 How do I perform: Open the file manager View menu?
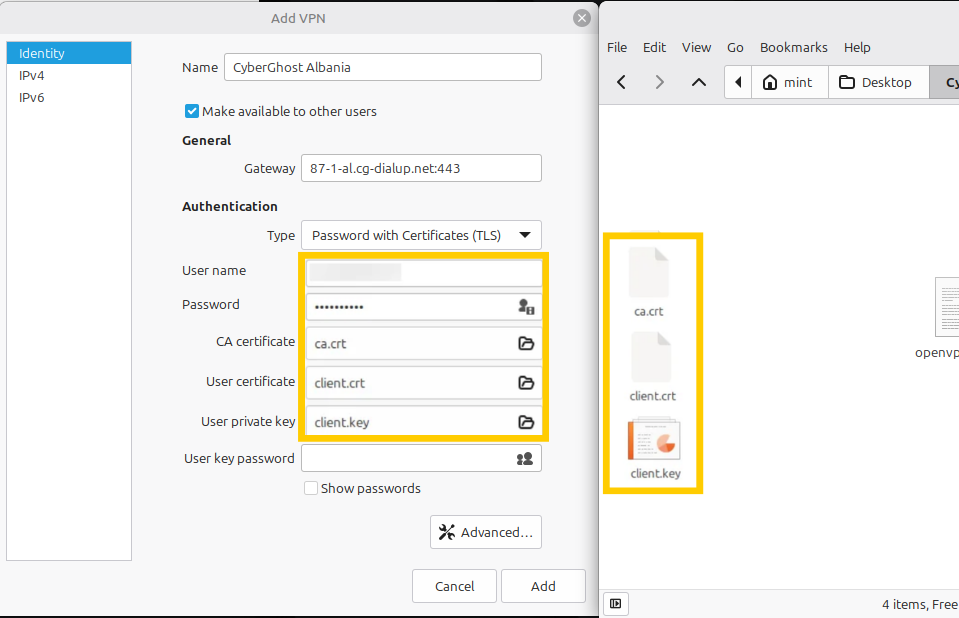(696, 48)
